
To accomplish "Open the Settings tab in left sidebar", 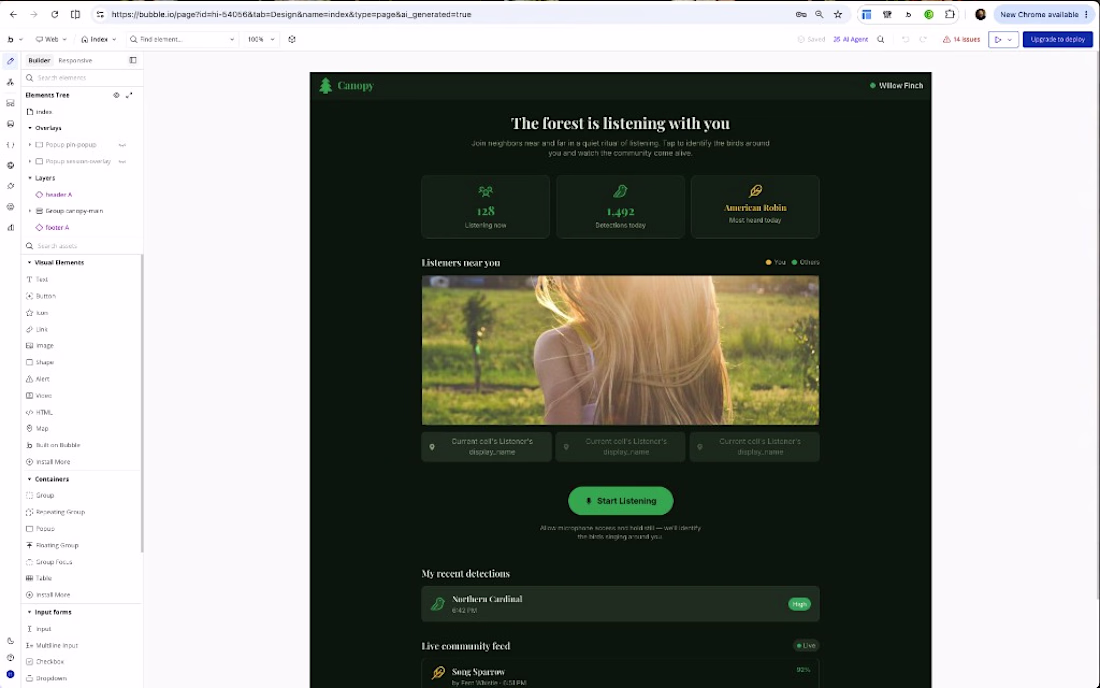I will 10,207.
